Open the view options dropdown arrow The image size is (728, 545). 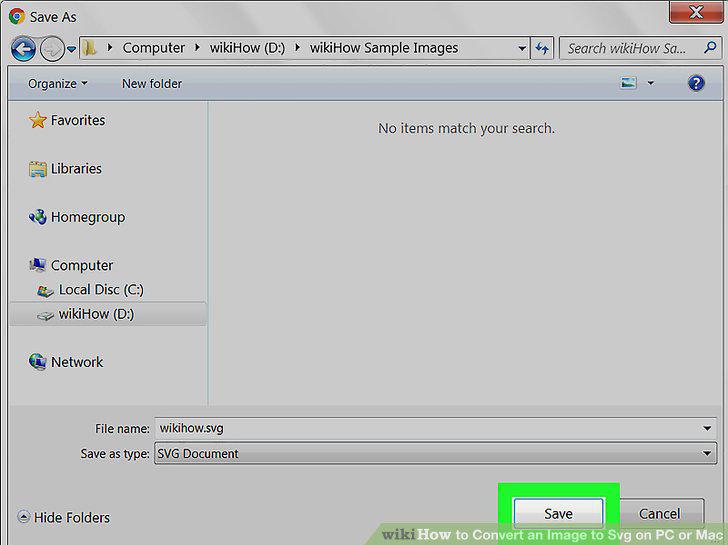click(x=650, y=83)
